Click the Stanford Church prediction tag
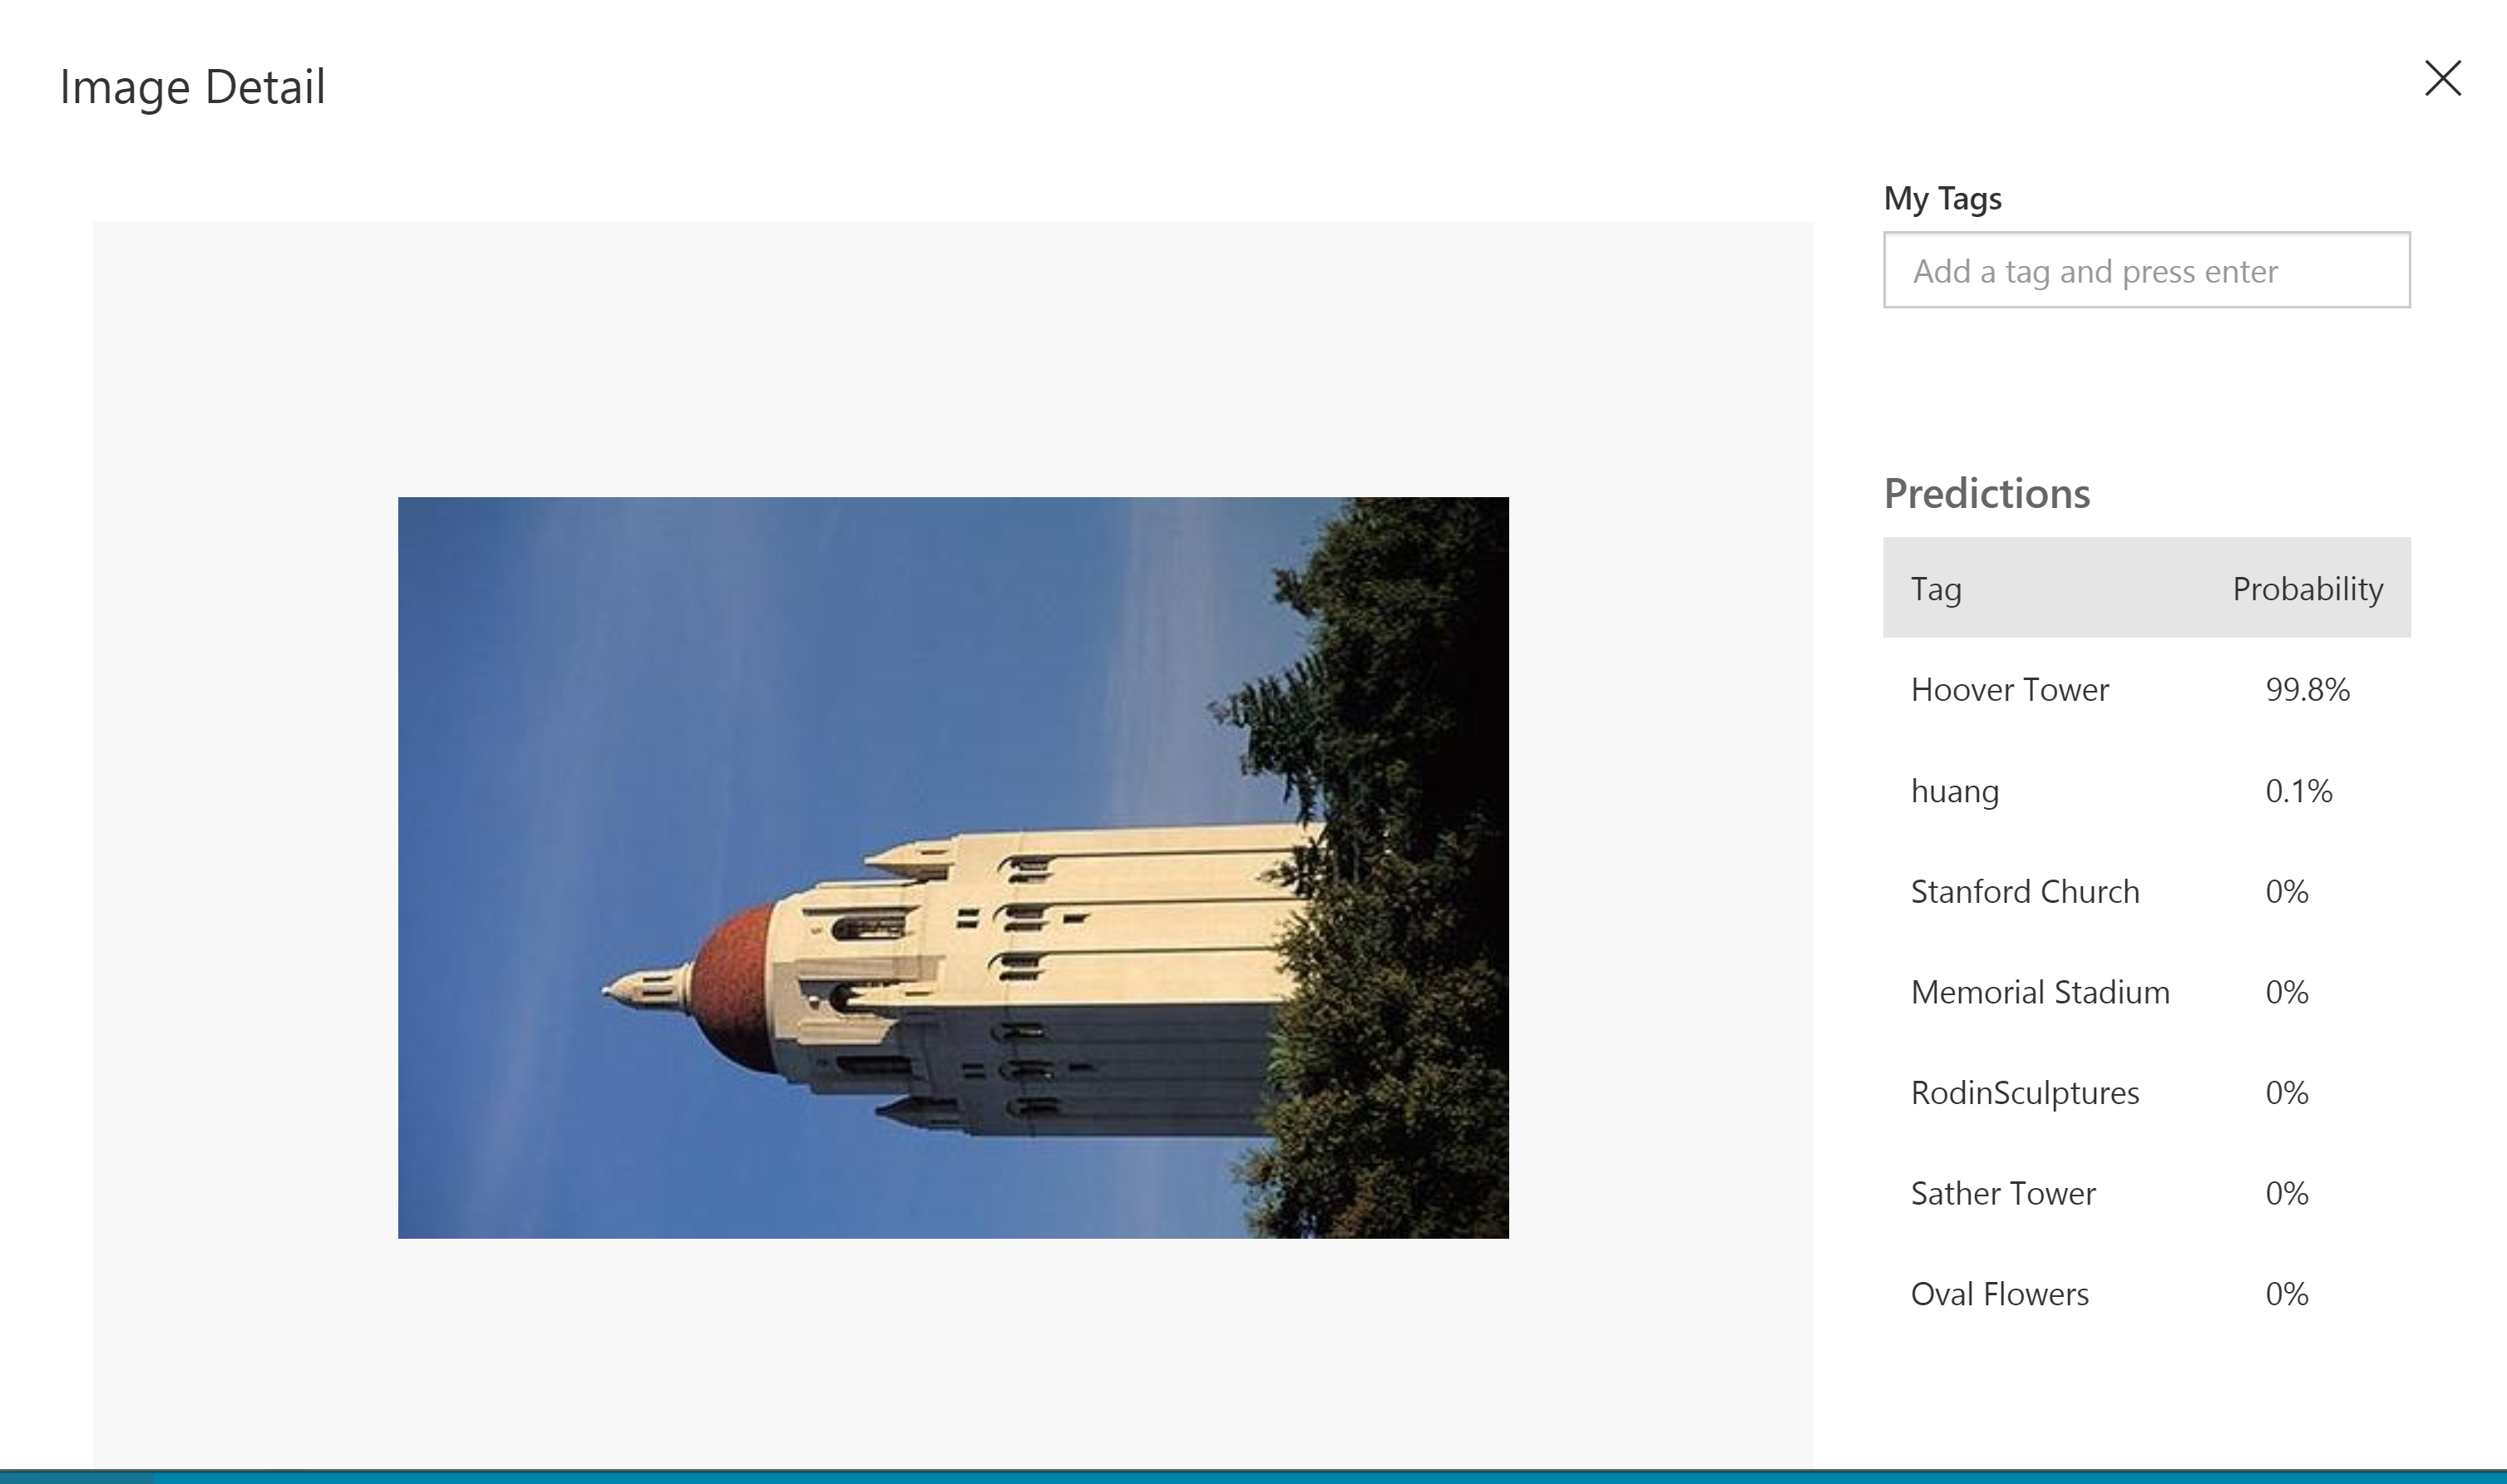Viewport: 2507px width, 1484px height. coord(2024,891)
